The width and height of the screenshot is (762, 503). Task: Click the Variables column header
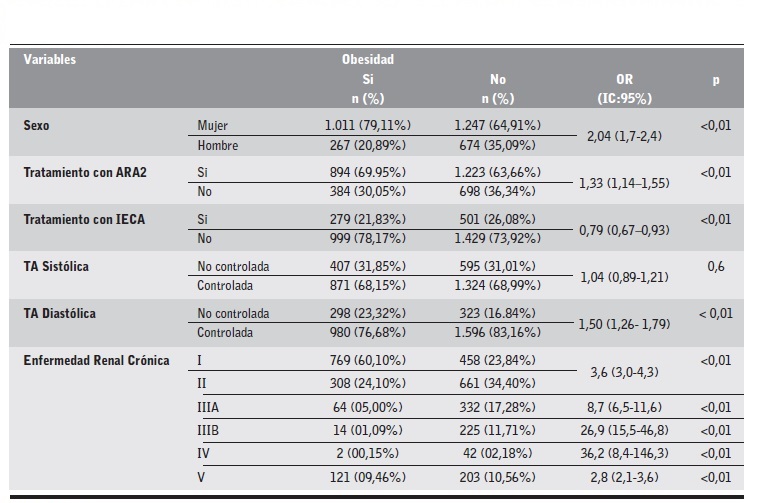pos(50,59)
